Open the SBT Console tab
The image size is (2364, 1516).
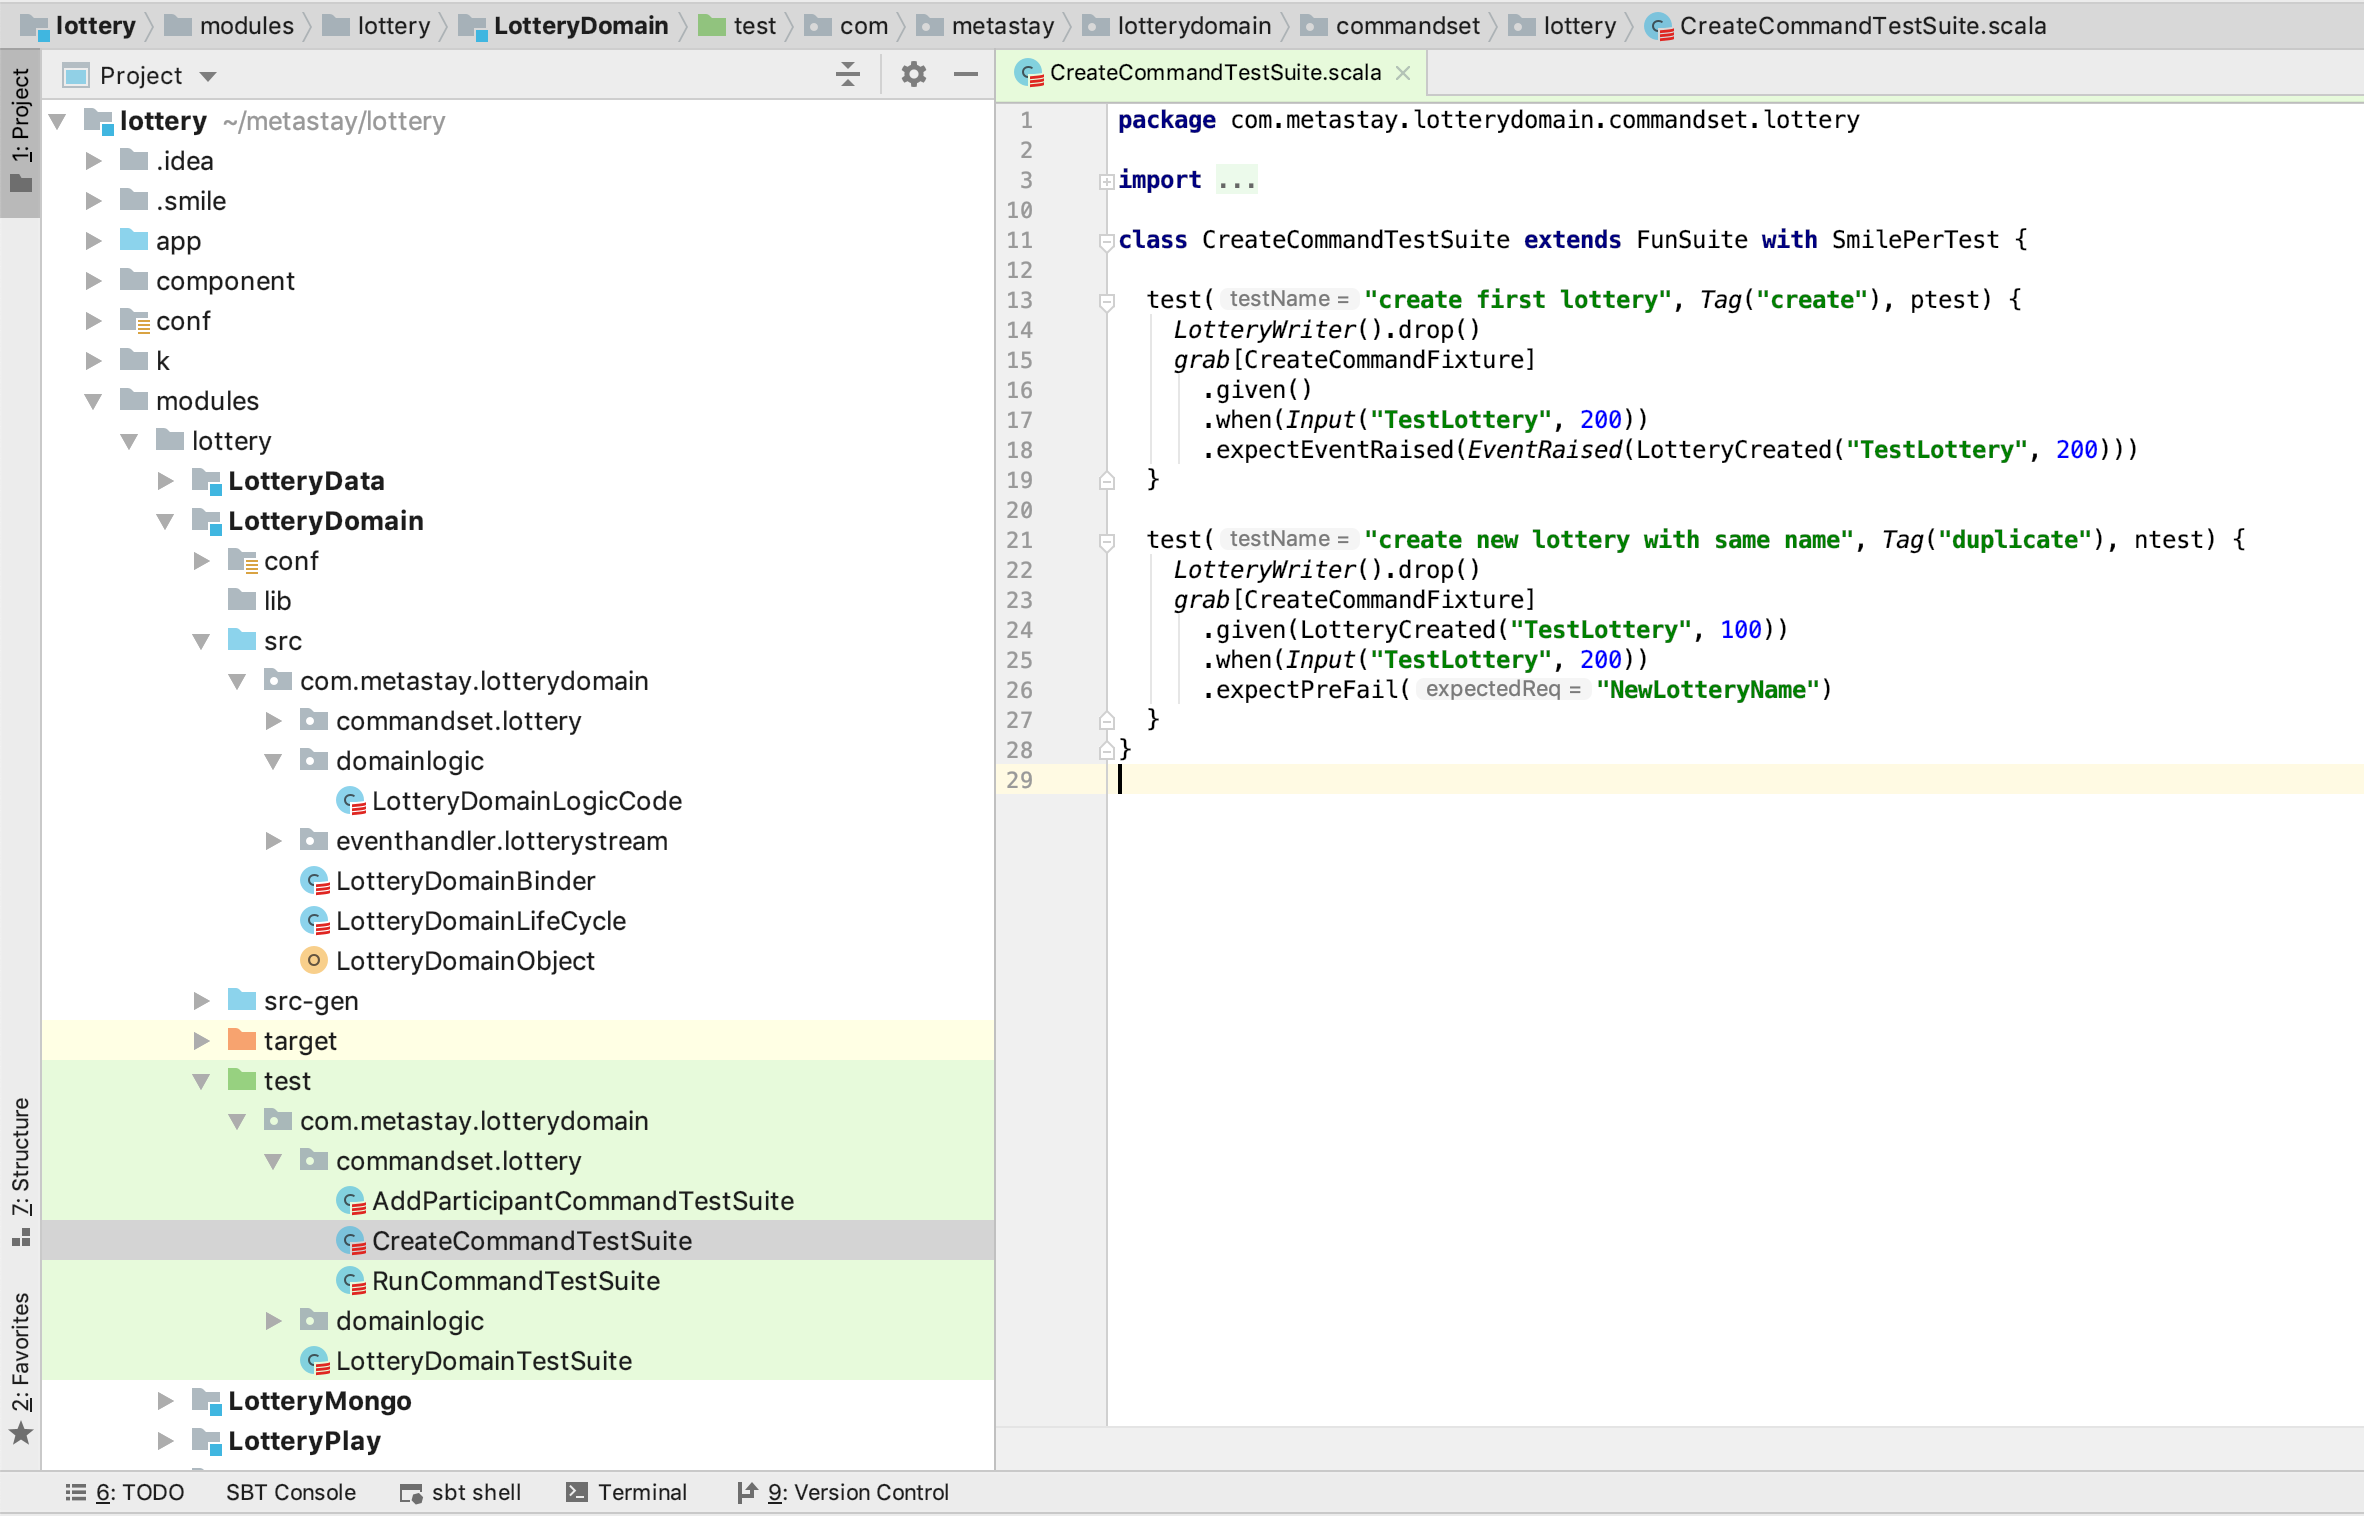tap(290, 1492)
